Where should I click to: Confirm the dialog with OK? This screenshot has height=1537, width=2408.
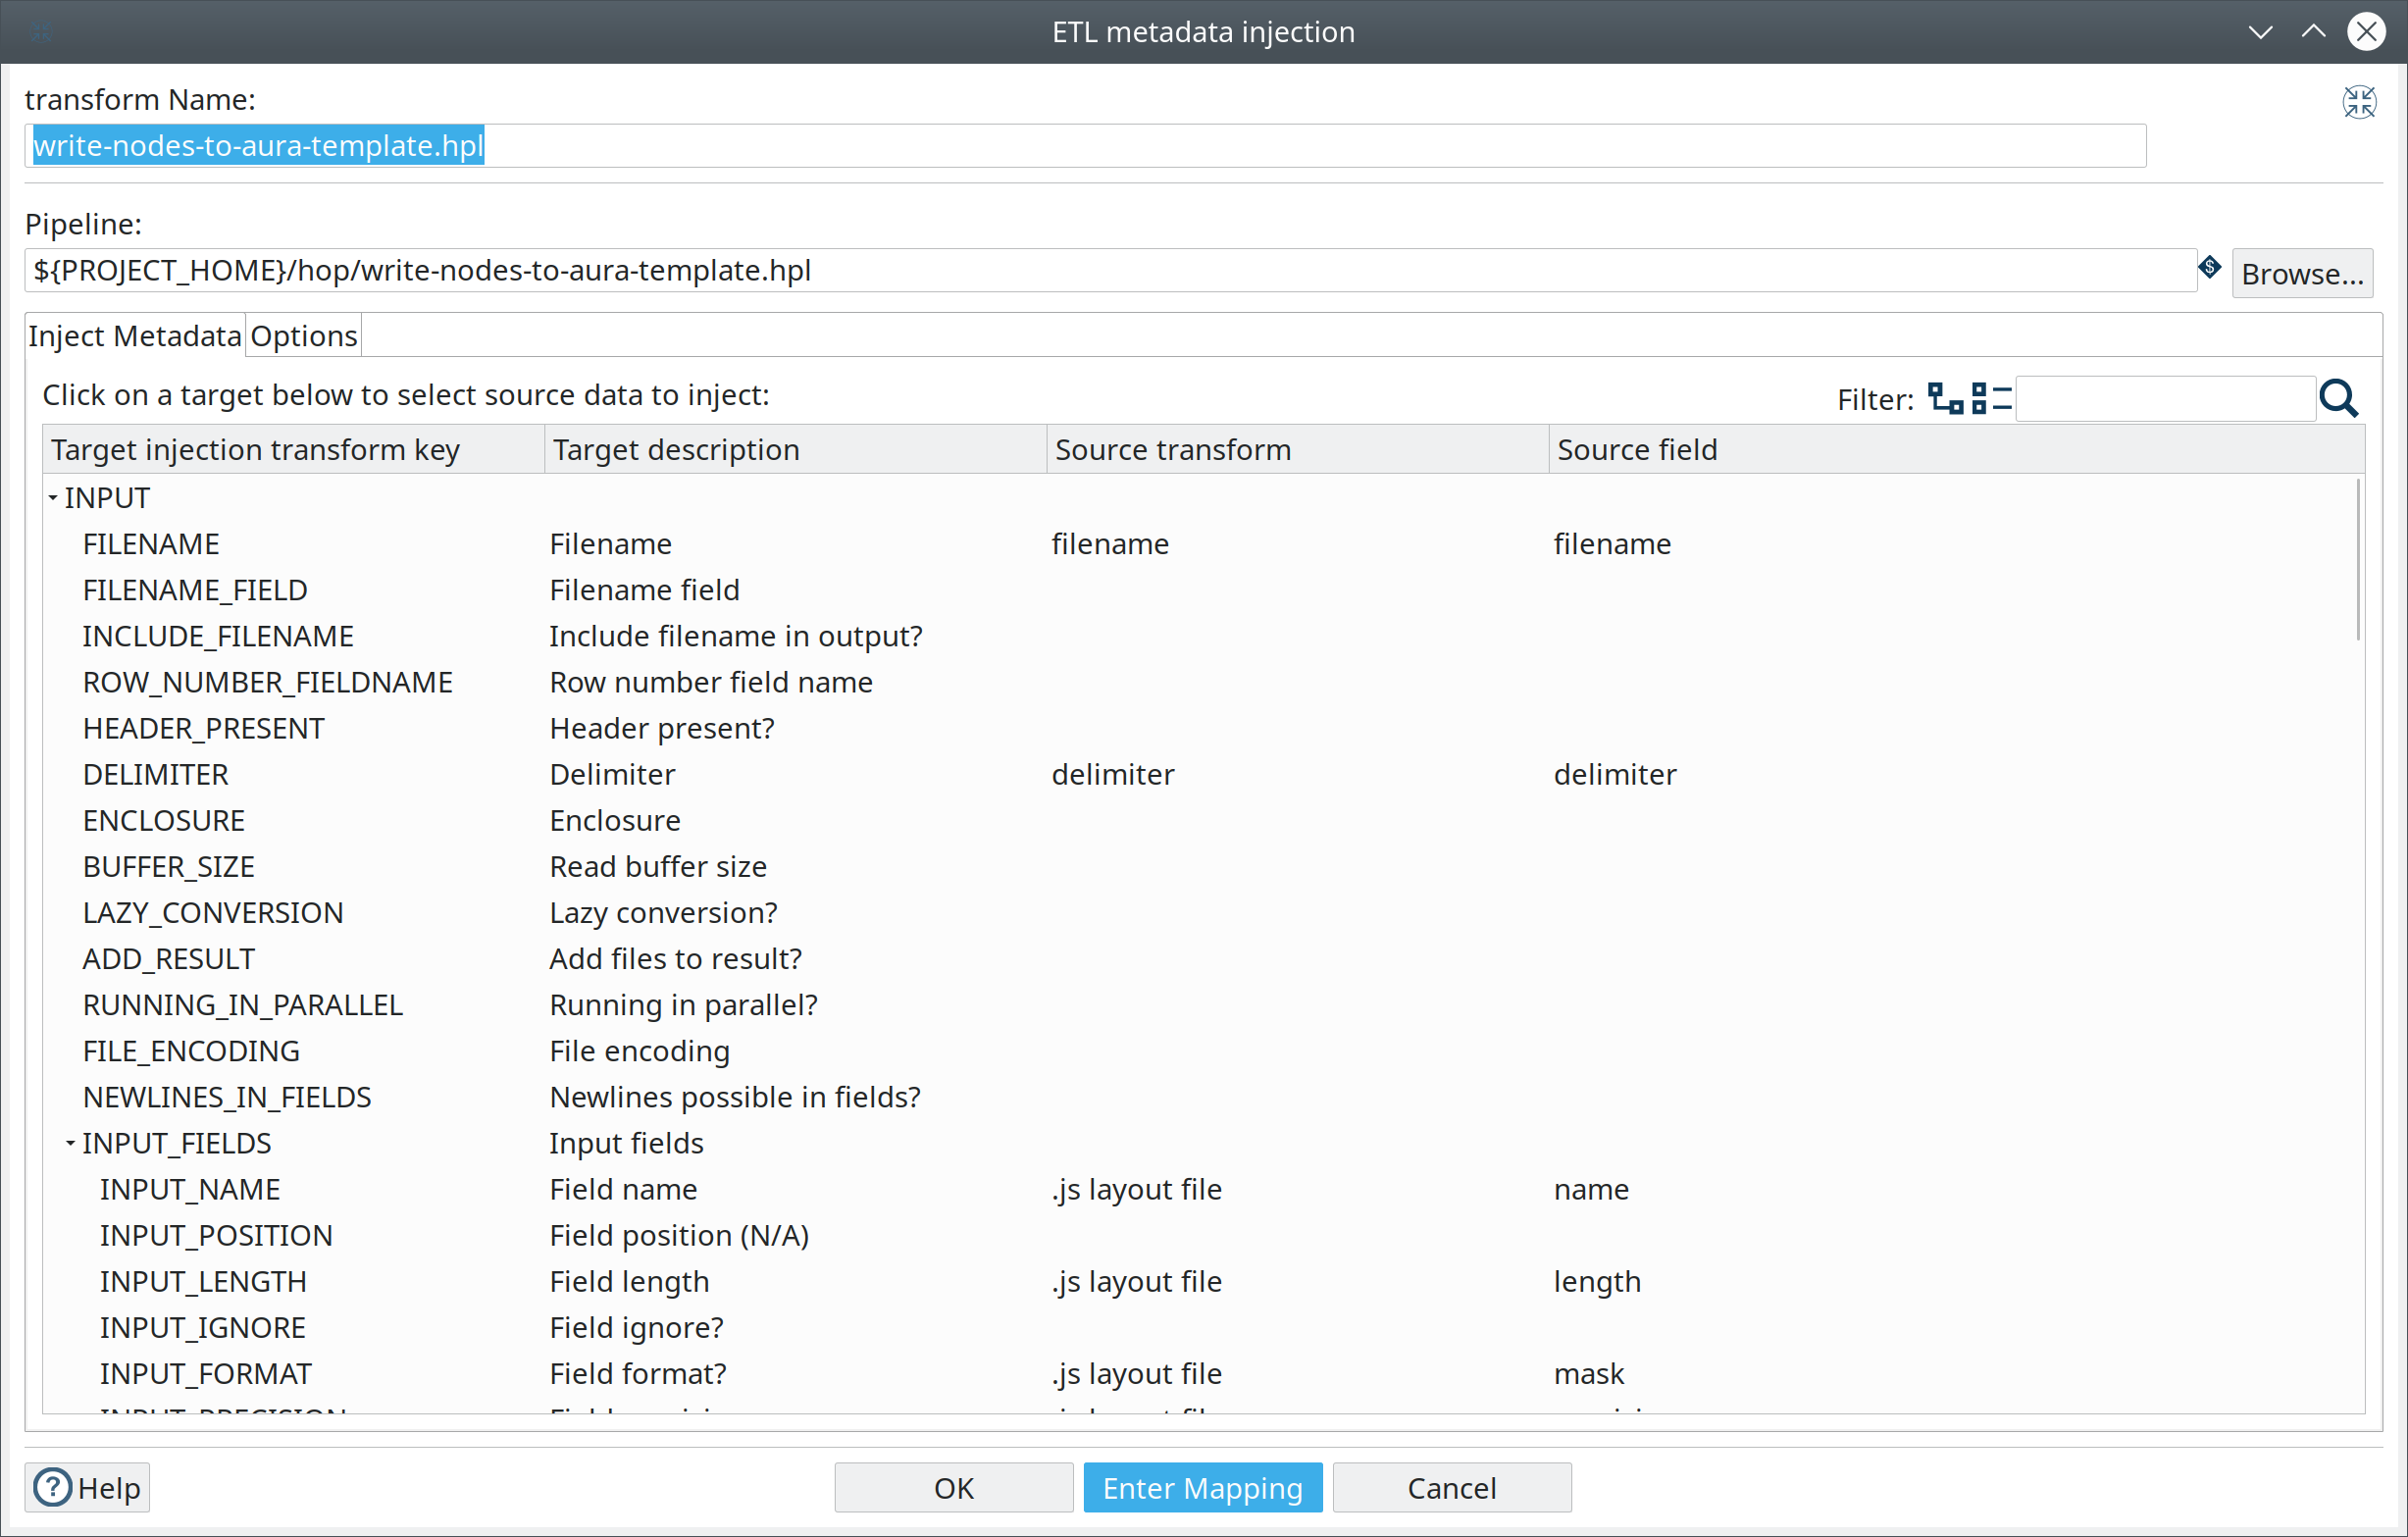pos(953,1487)
